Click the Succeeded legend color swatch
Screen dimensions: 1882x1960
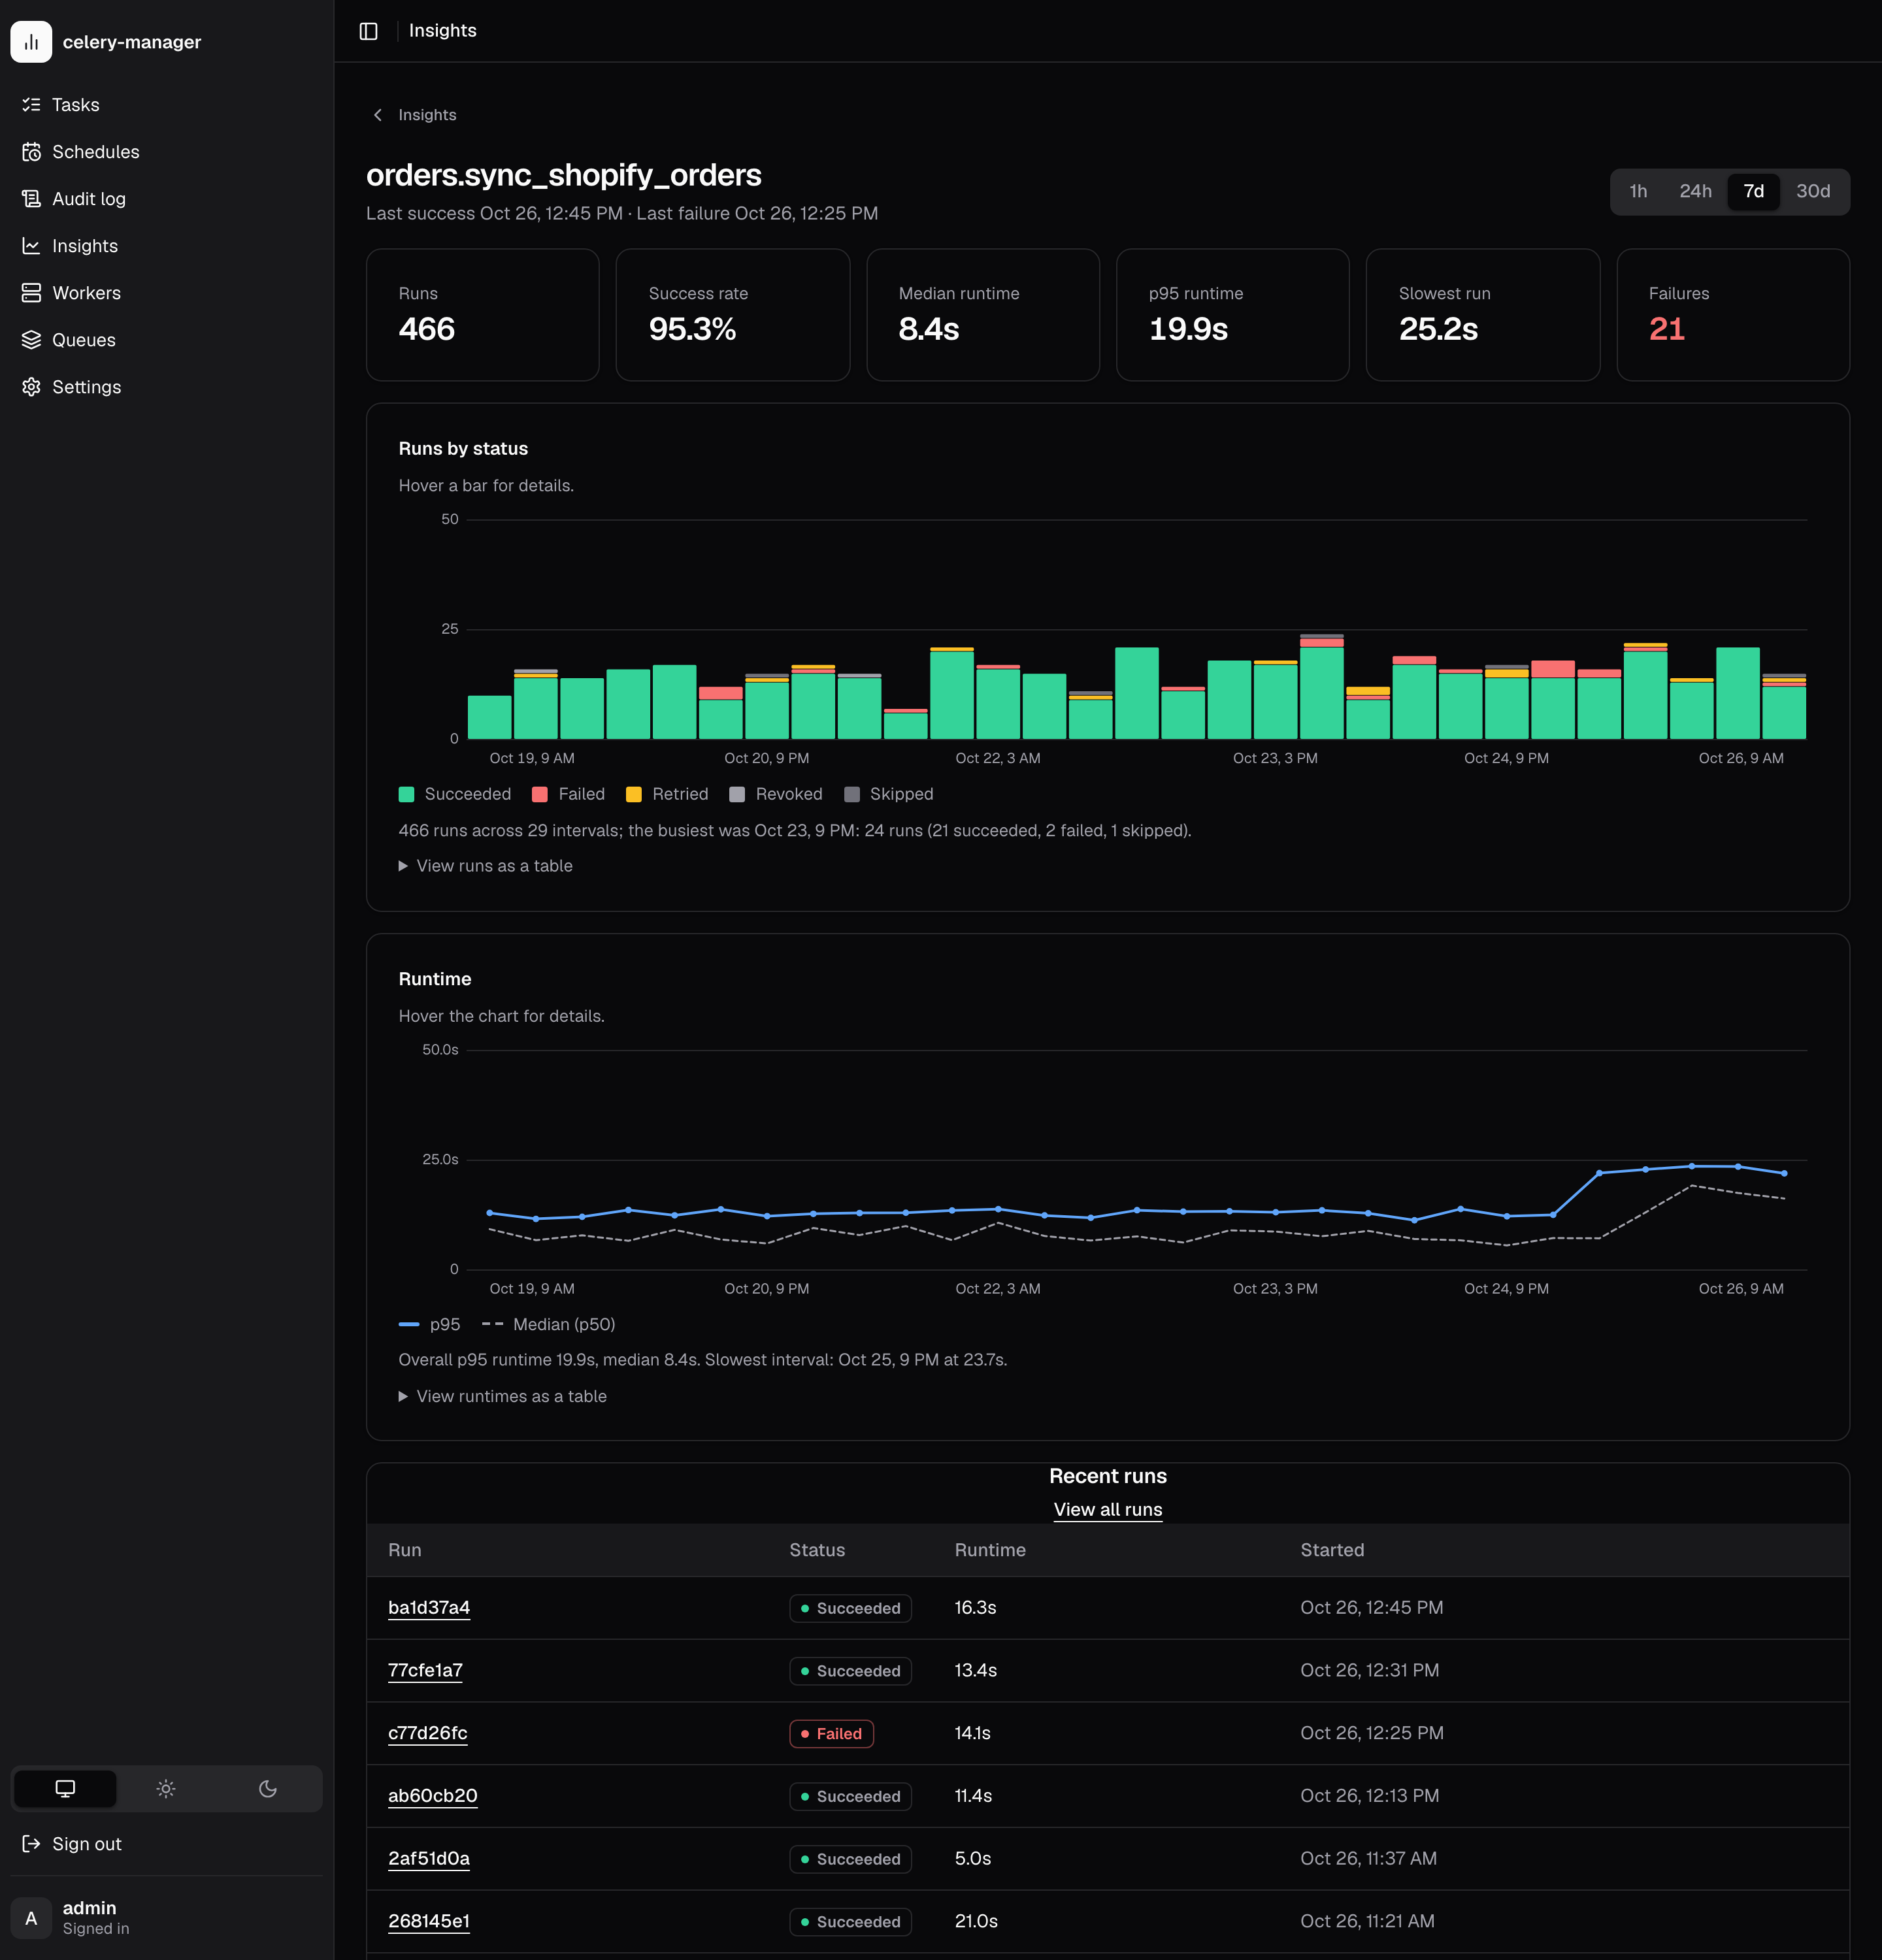click(406, 794)
